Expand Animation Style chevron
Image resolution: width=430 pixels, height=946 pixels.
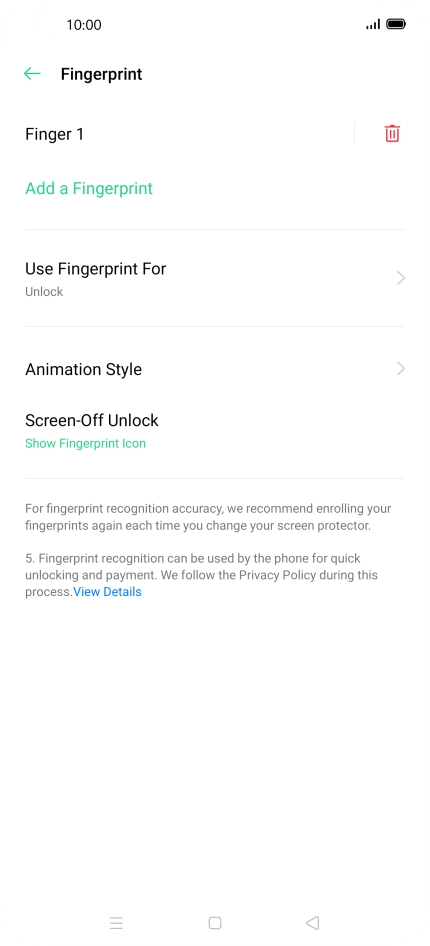(400, 369)
